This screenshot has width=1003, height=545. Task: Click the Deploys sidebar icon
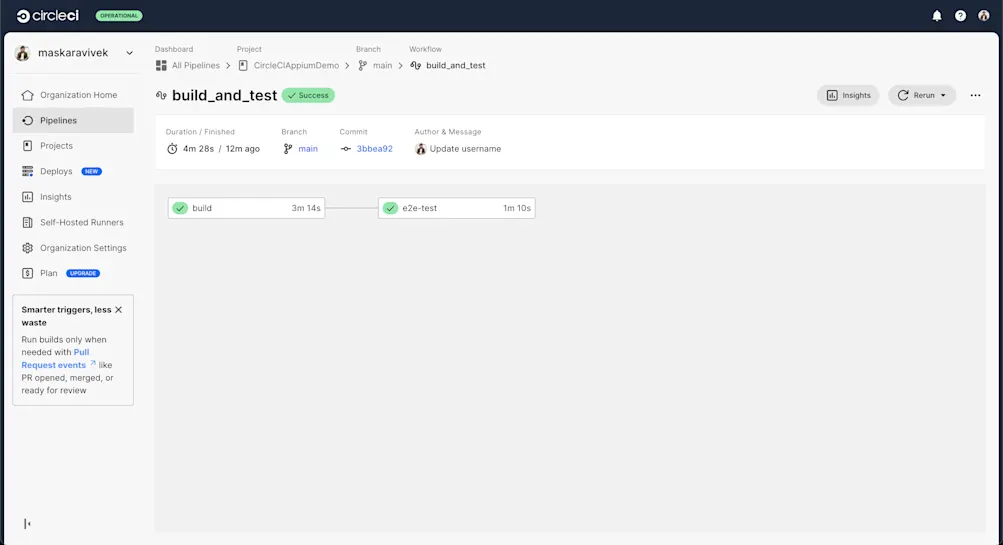tap(28, 171)
